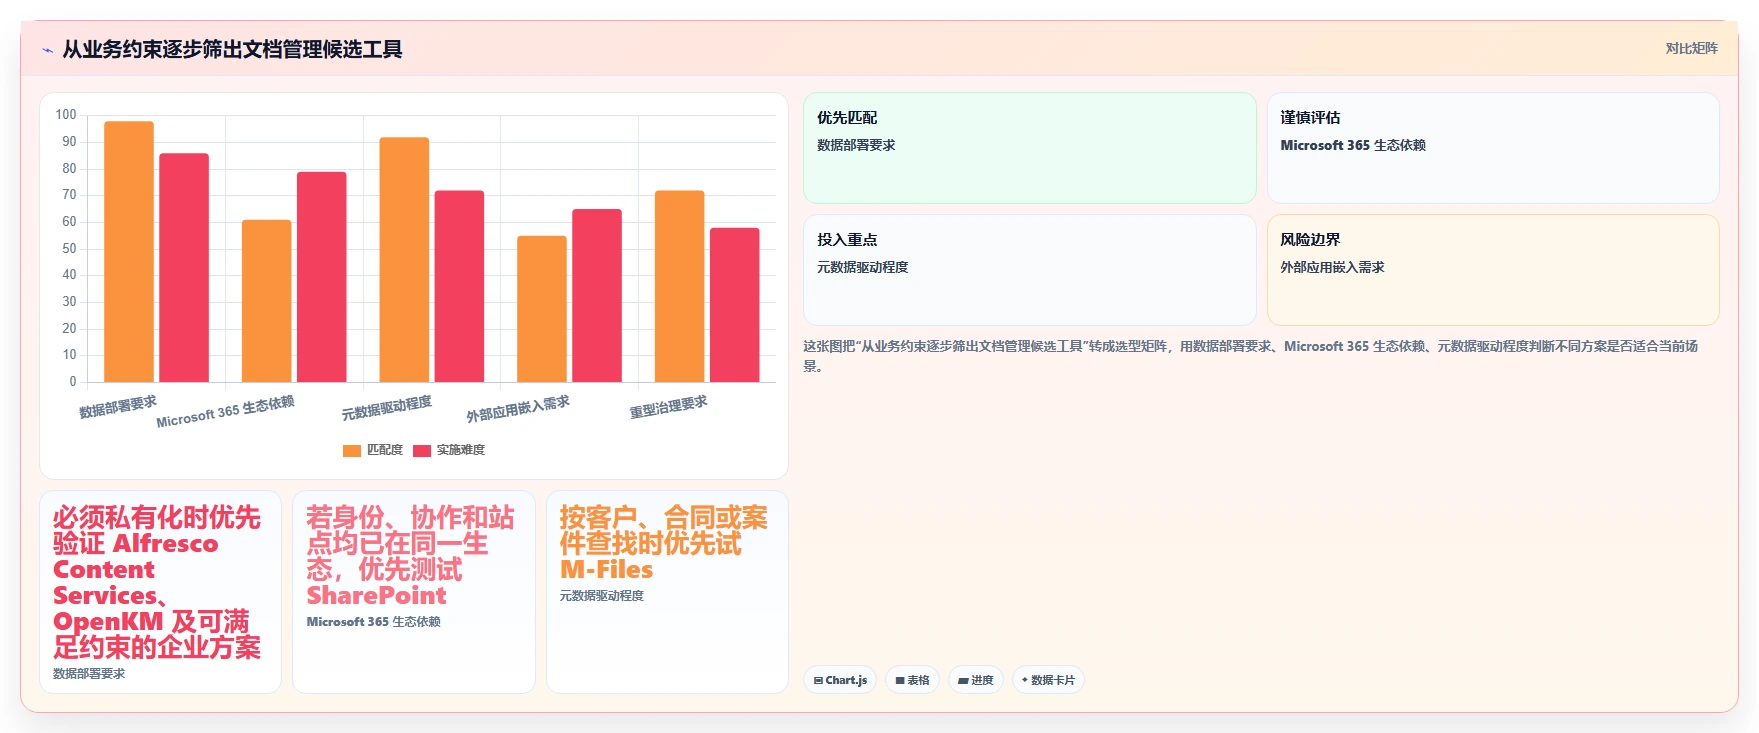Toggle the red 实施难度 legend swatch
The height and width of the screenshot is (733, 1759).
click(422, 450)
